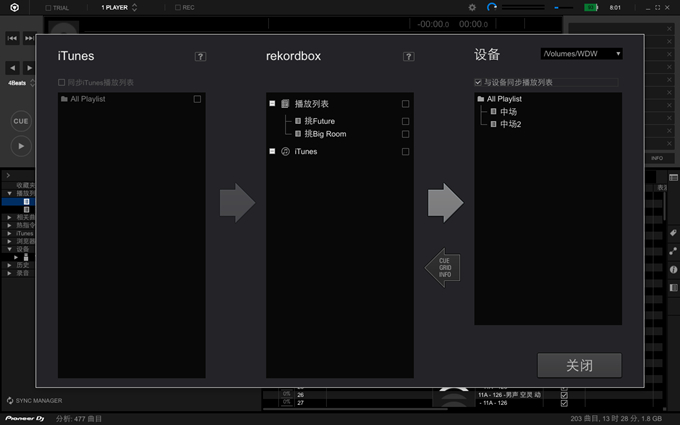
Task: Click the CUE GRID INFO return arrow
Action: [x=443, y=268]
